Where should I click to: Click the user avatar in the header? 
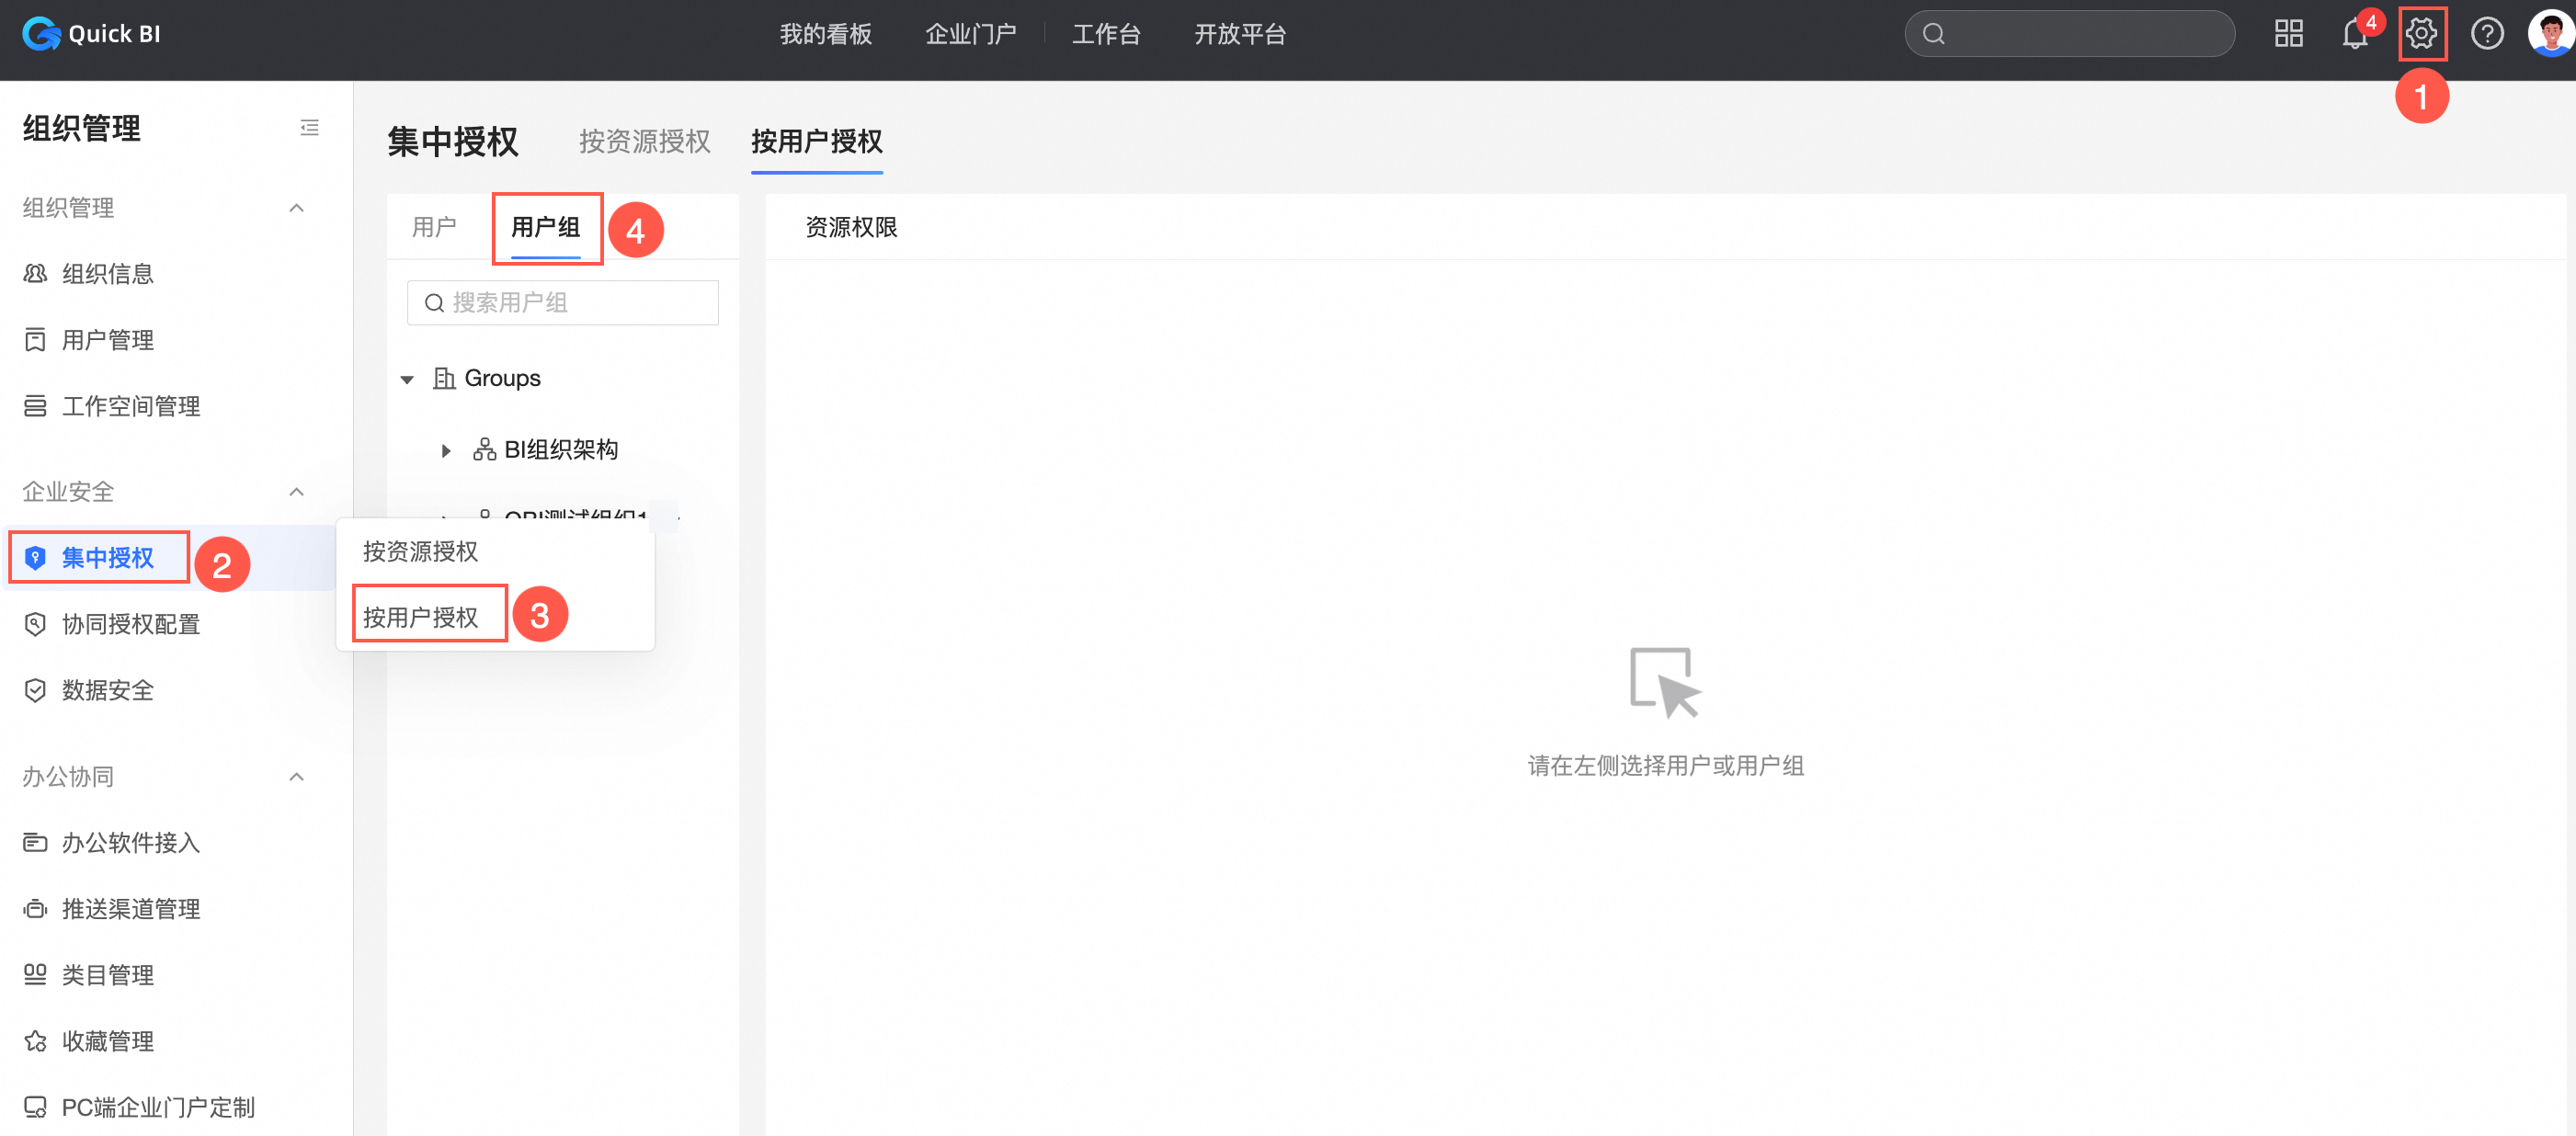click(x=2549, y=34)
